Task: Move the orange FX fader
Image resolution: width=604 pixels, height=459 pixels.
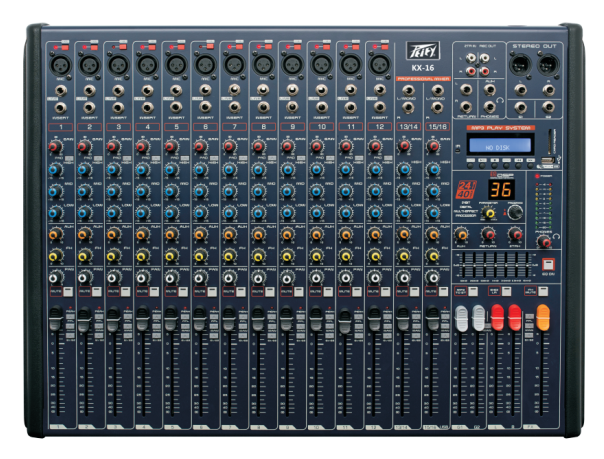Action: [x=543, y=317]
